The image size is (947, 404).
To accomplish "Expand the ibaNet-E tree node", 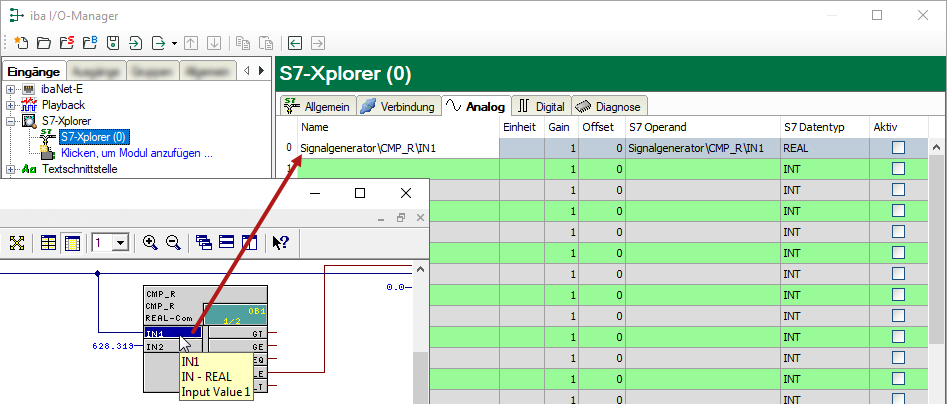I will [11, 89].
